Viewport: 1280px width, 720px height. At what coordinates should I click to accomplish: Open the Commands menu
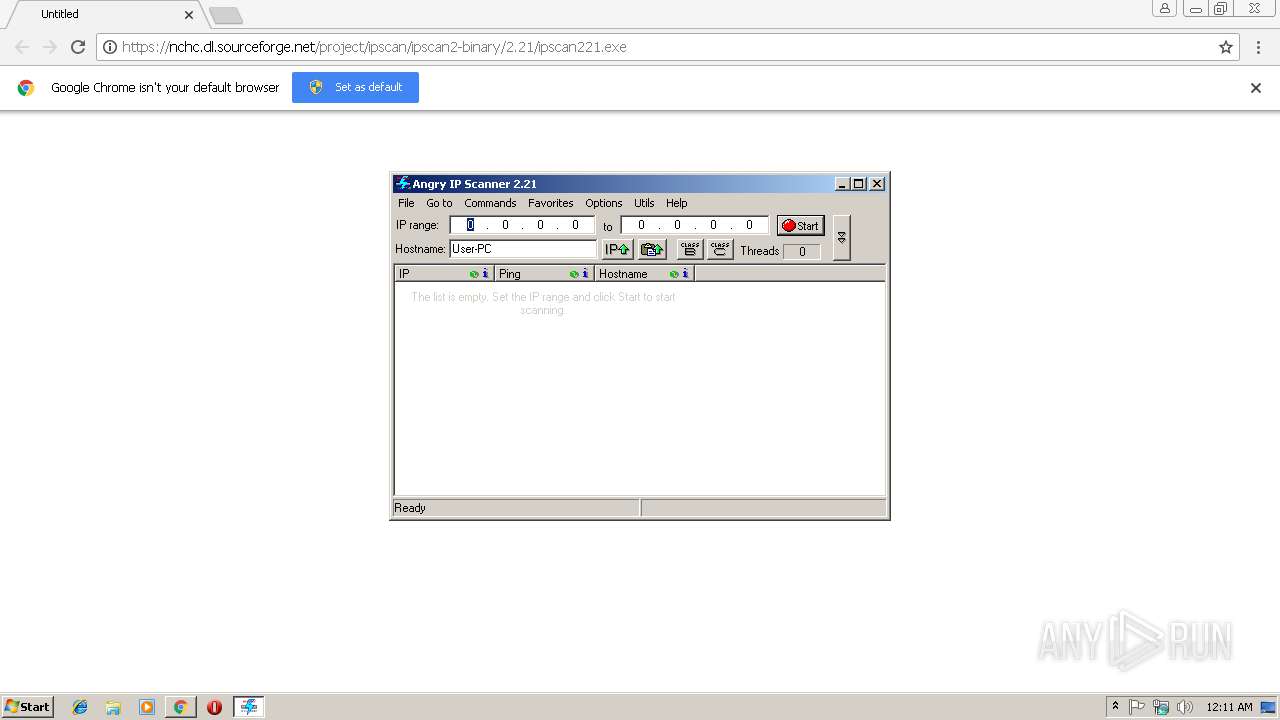click(490, 203)
